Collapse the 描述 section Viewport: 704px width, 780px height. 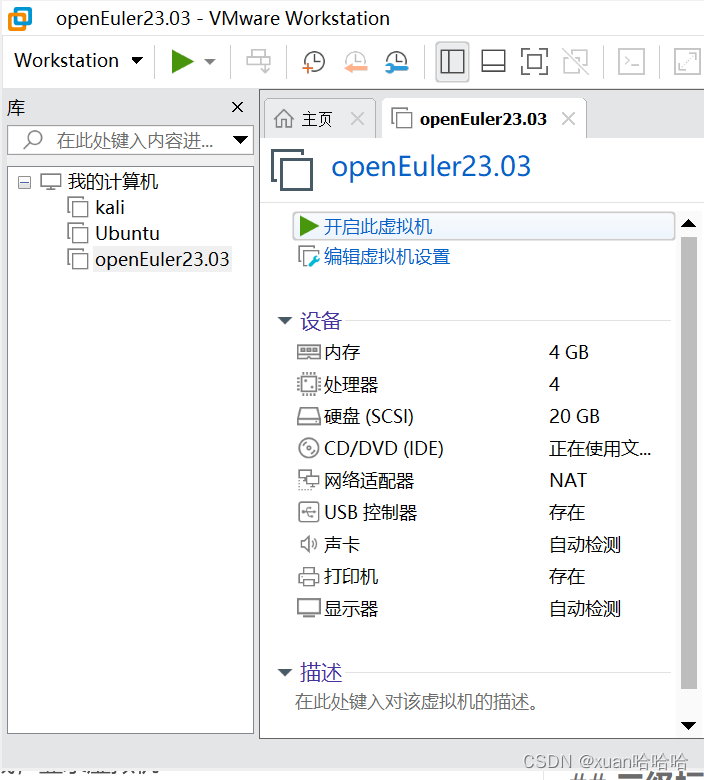tap(285, 673)
